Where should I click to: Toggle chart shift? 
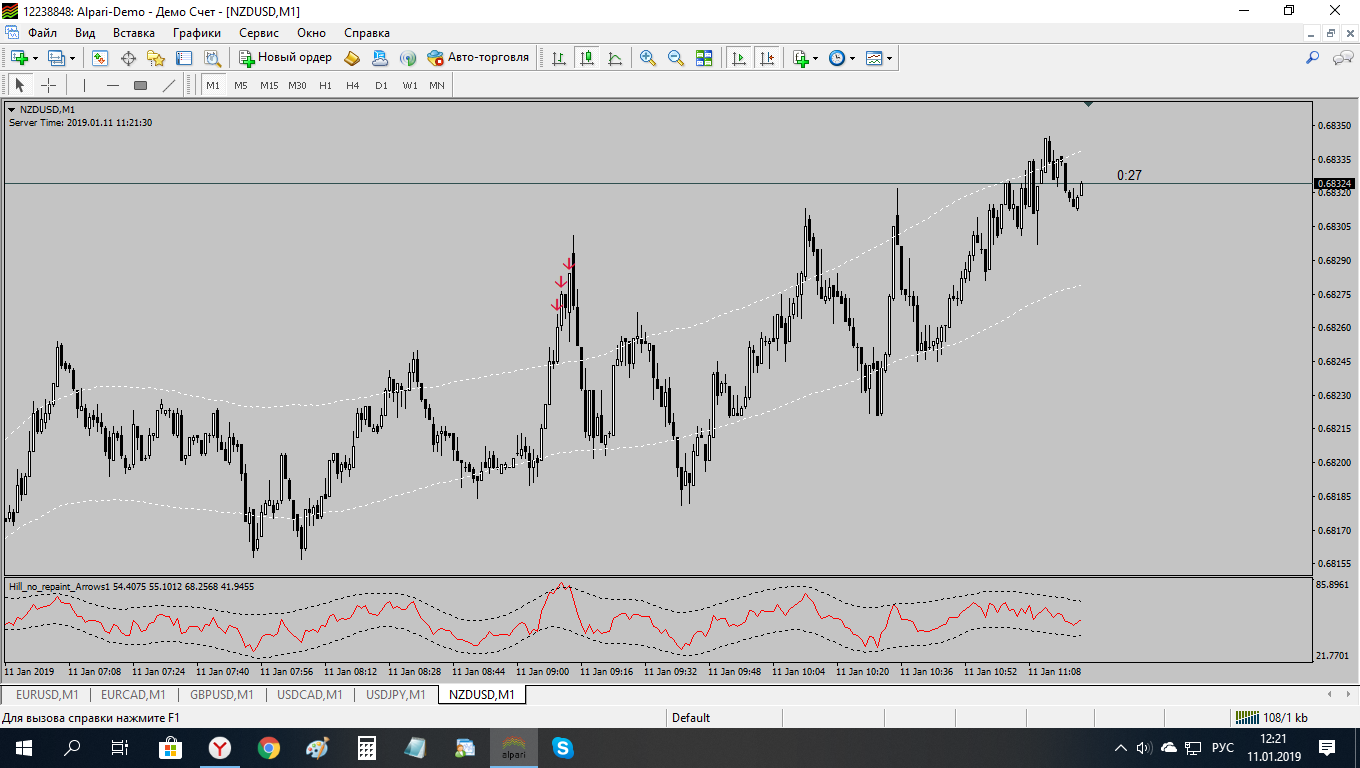point(767,58)
